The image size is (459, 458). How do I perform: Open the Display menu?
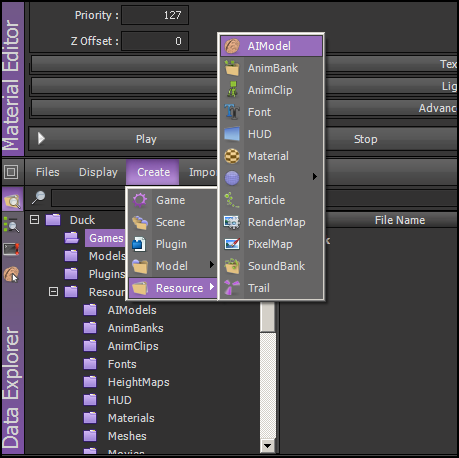pos(98,172)
